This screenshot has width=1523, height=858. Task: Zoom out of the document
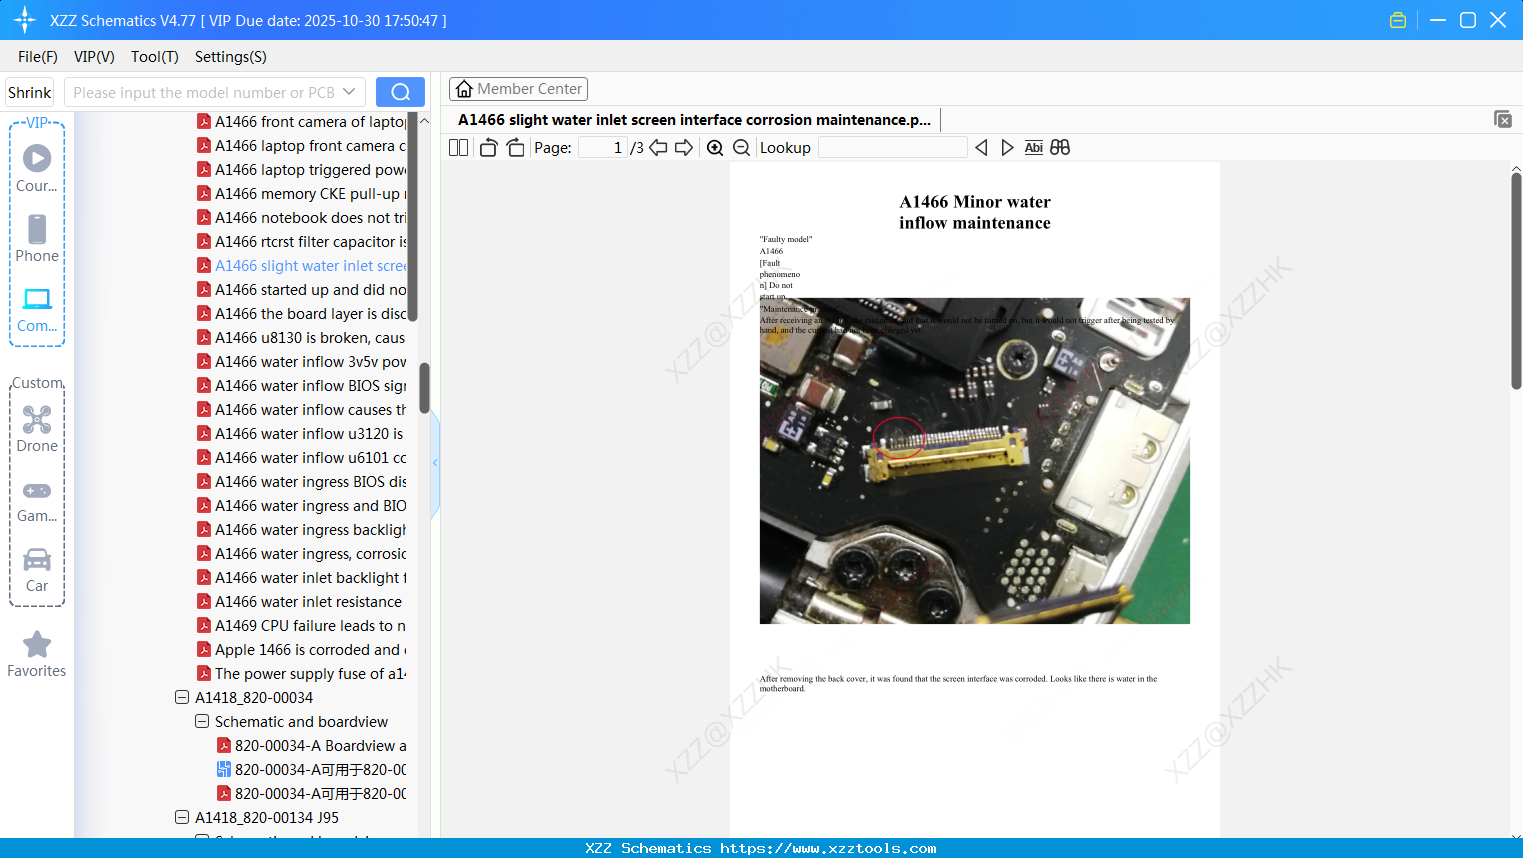[x=741, y=147]
